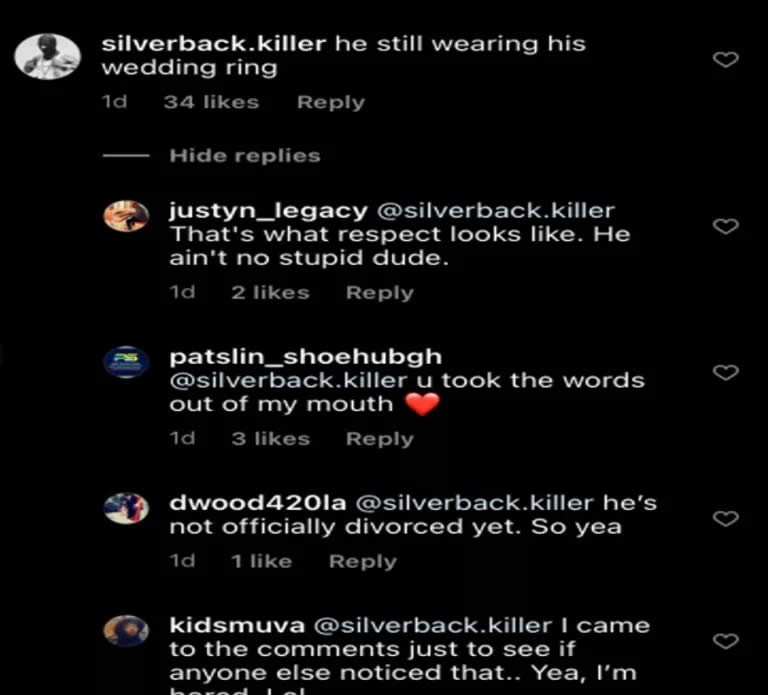The width and height of the screenshot is (768, 695).
Task: Reply to patslin_shoehubgh's comment
Action: (380, 438)
